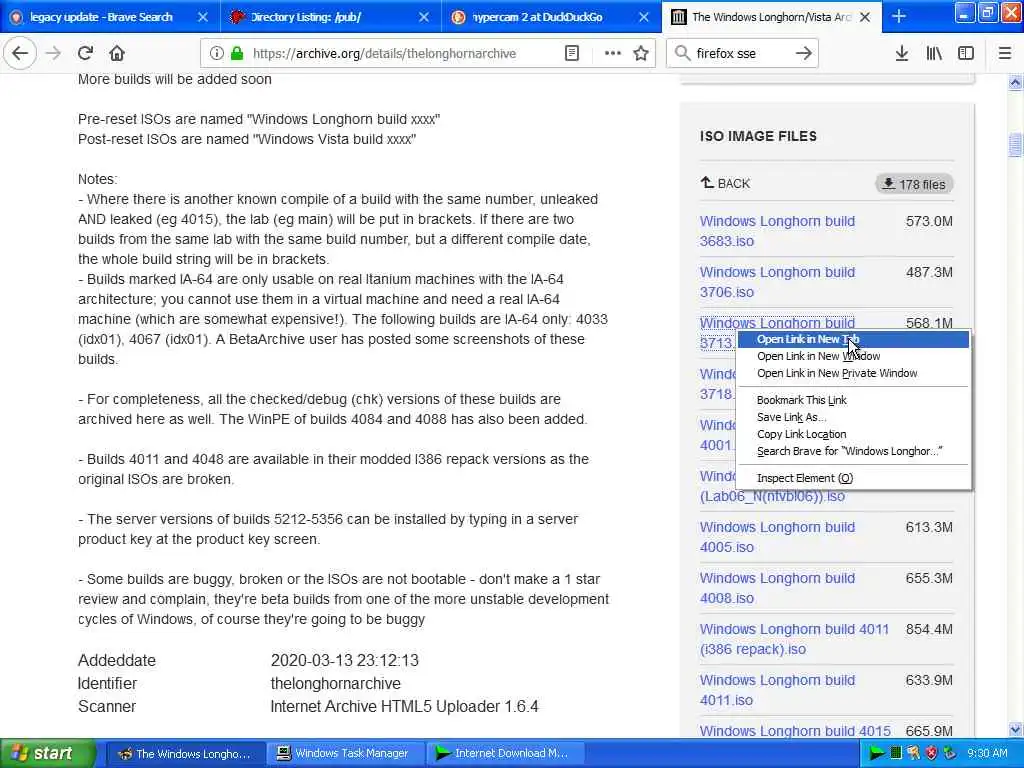
Task: Select Bookmark This Link
Action: 853,400
